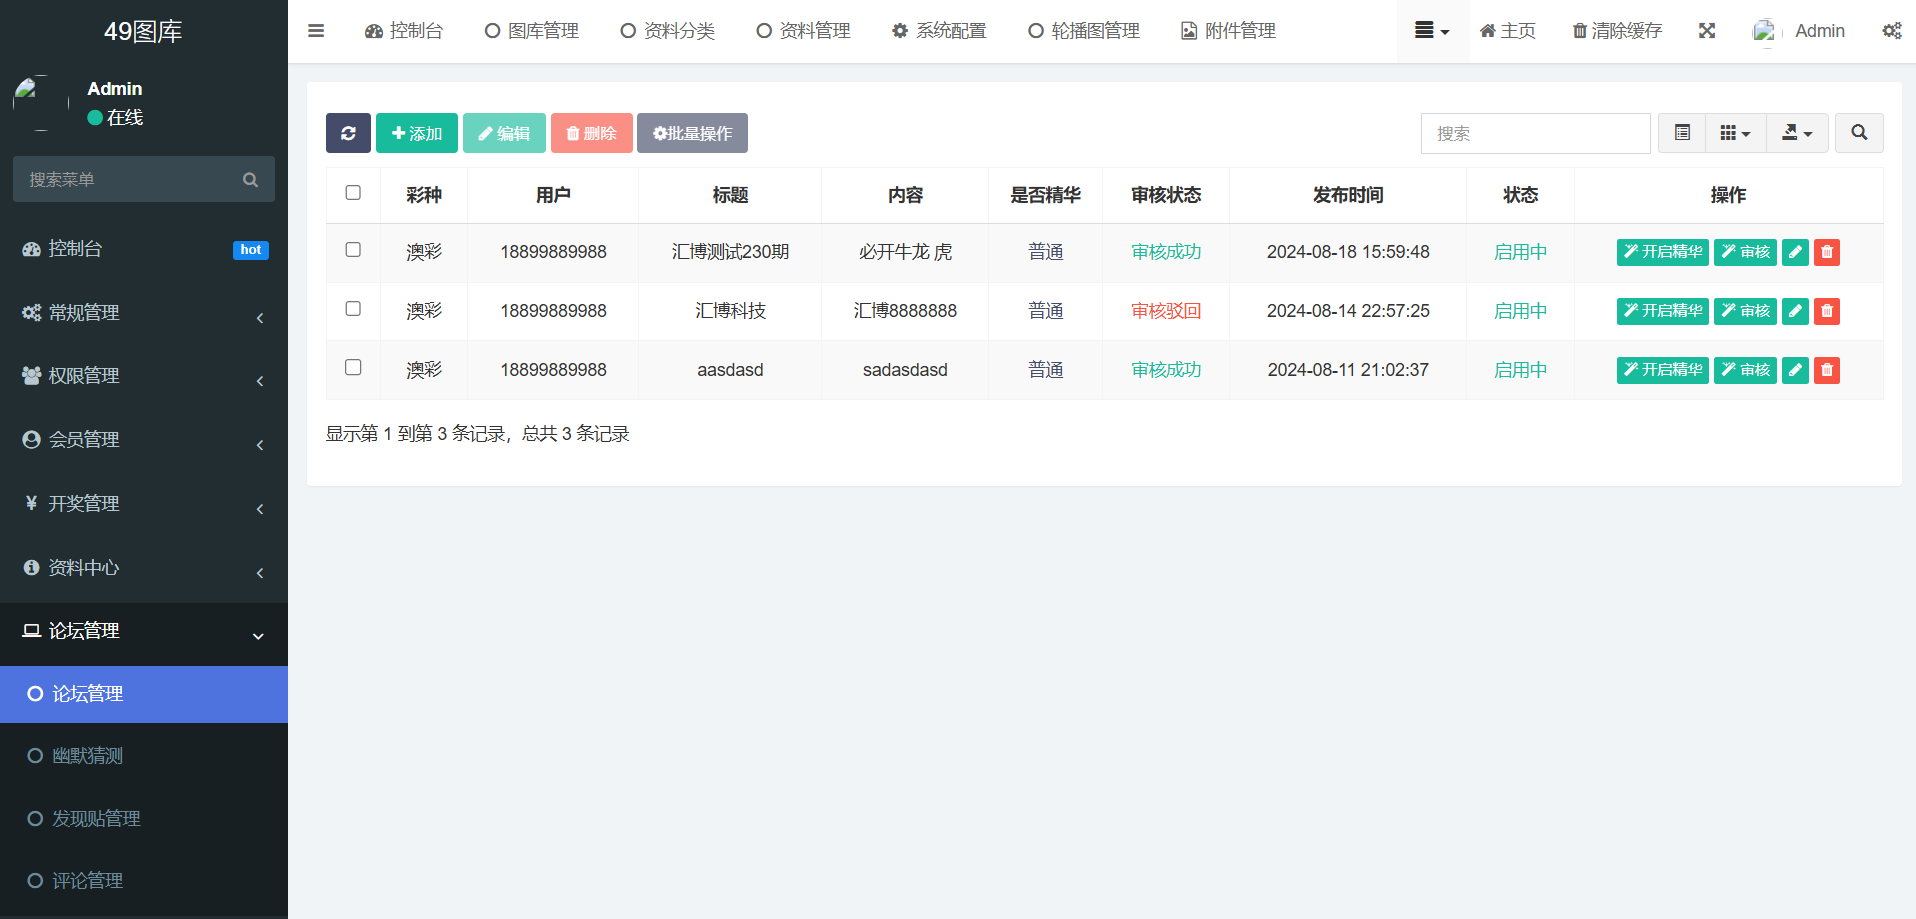Tick the checkbox for the aasdasd row

[353, 368]
